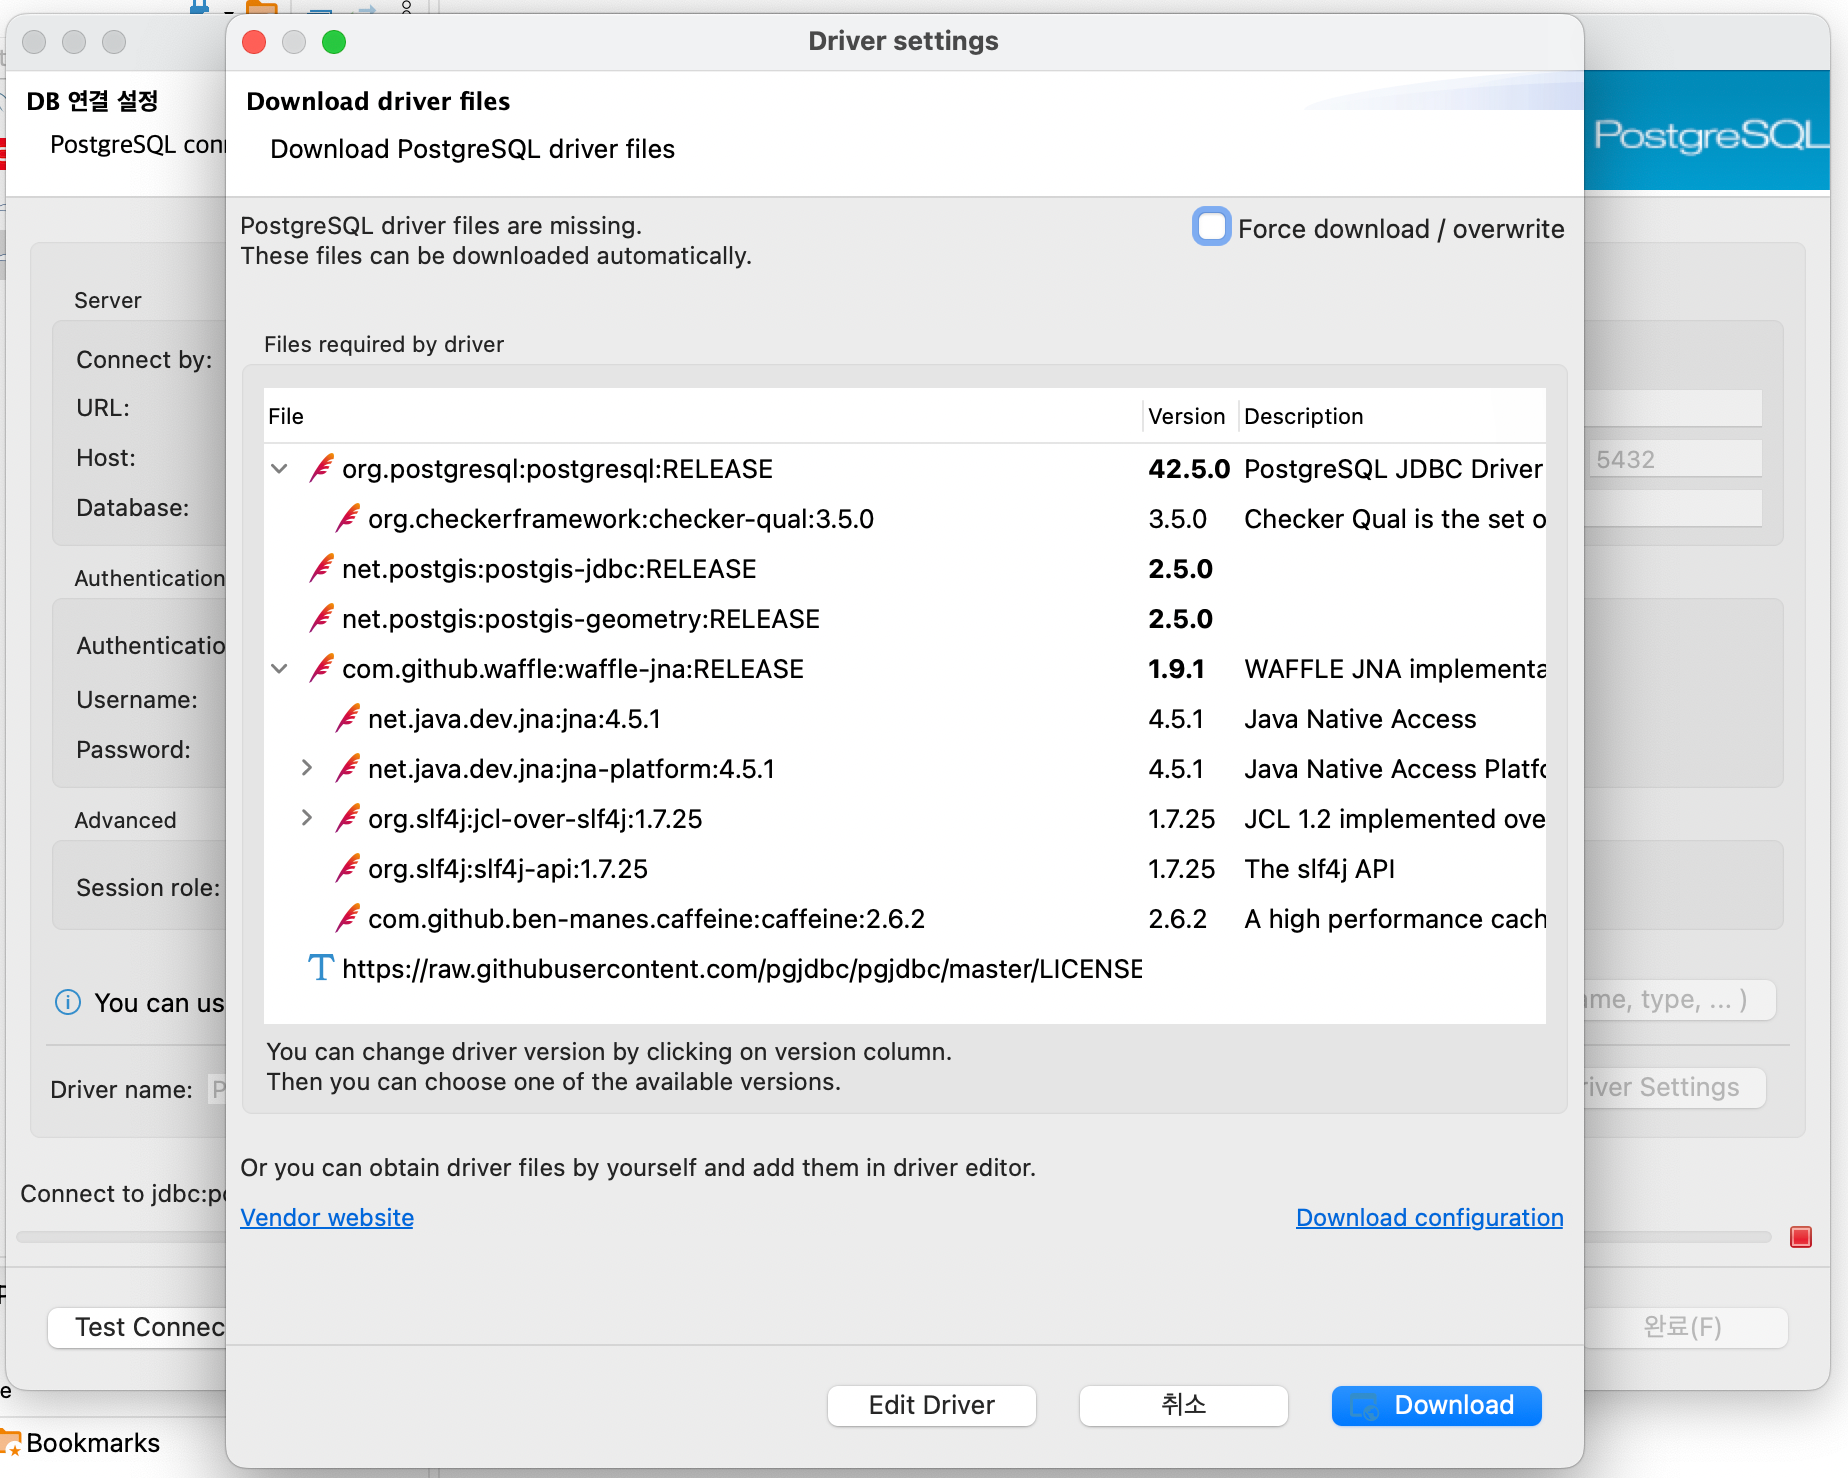
Task: Click Driver Settings button in background window
Action: click(1674, 1087)
